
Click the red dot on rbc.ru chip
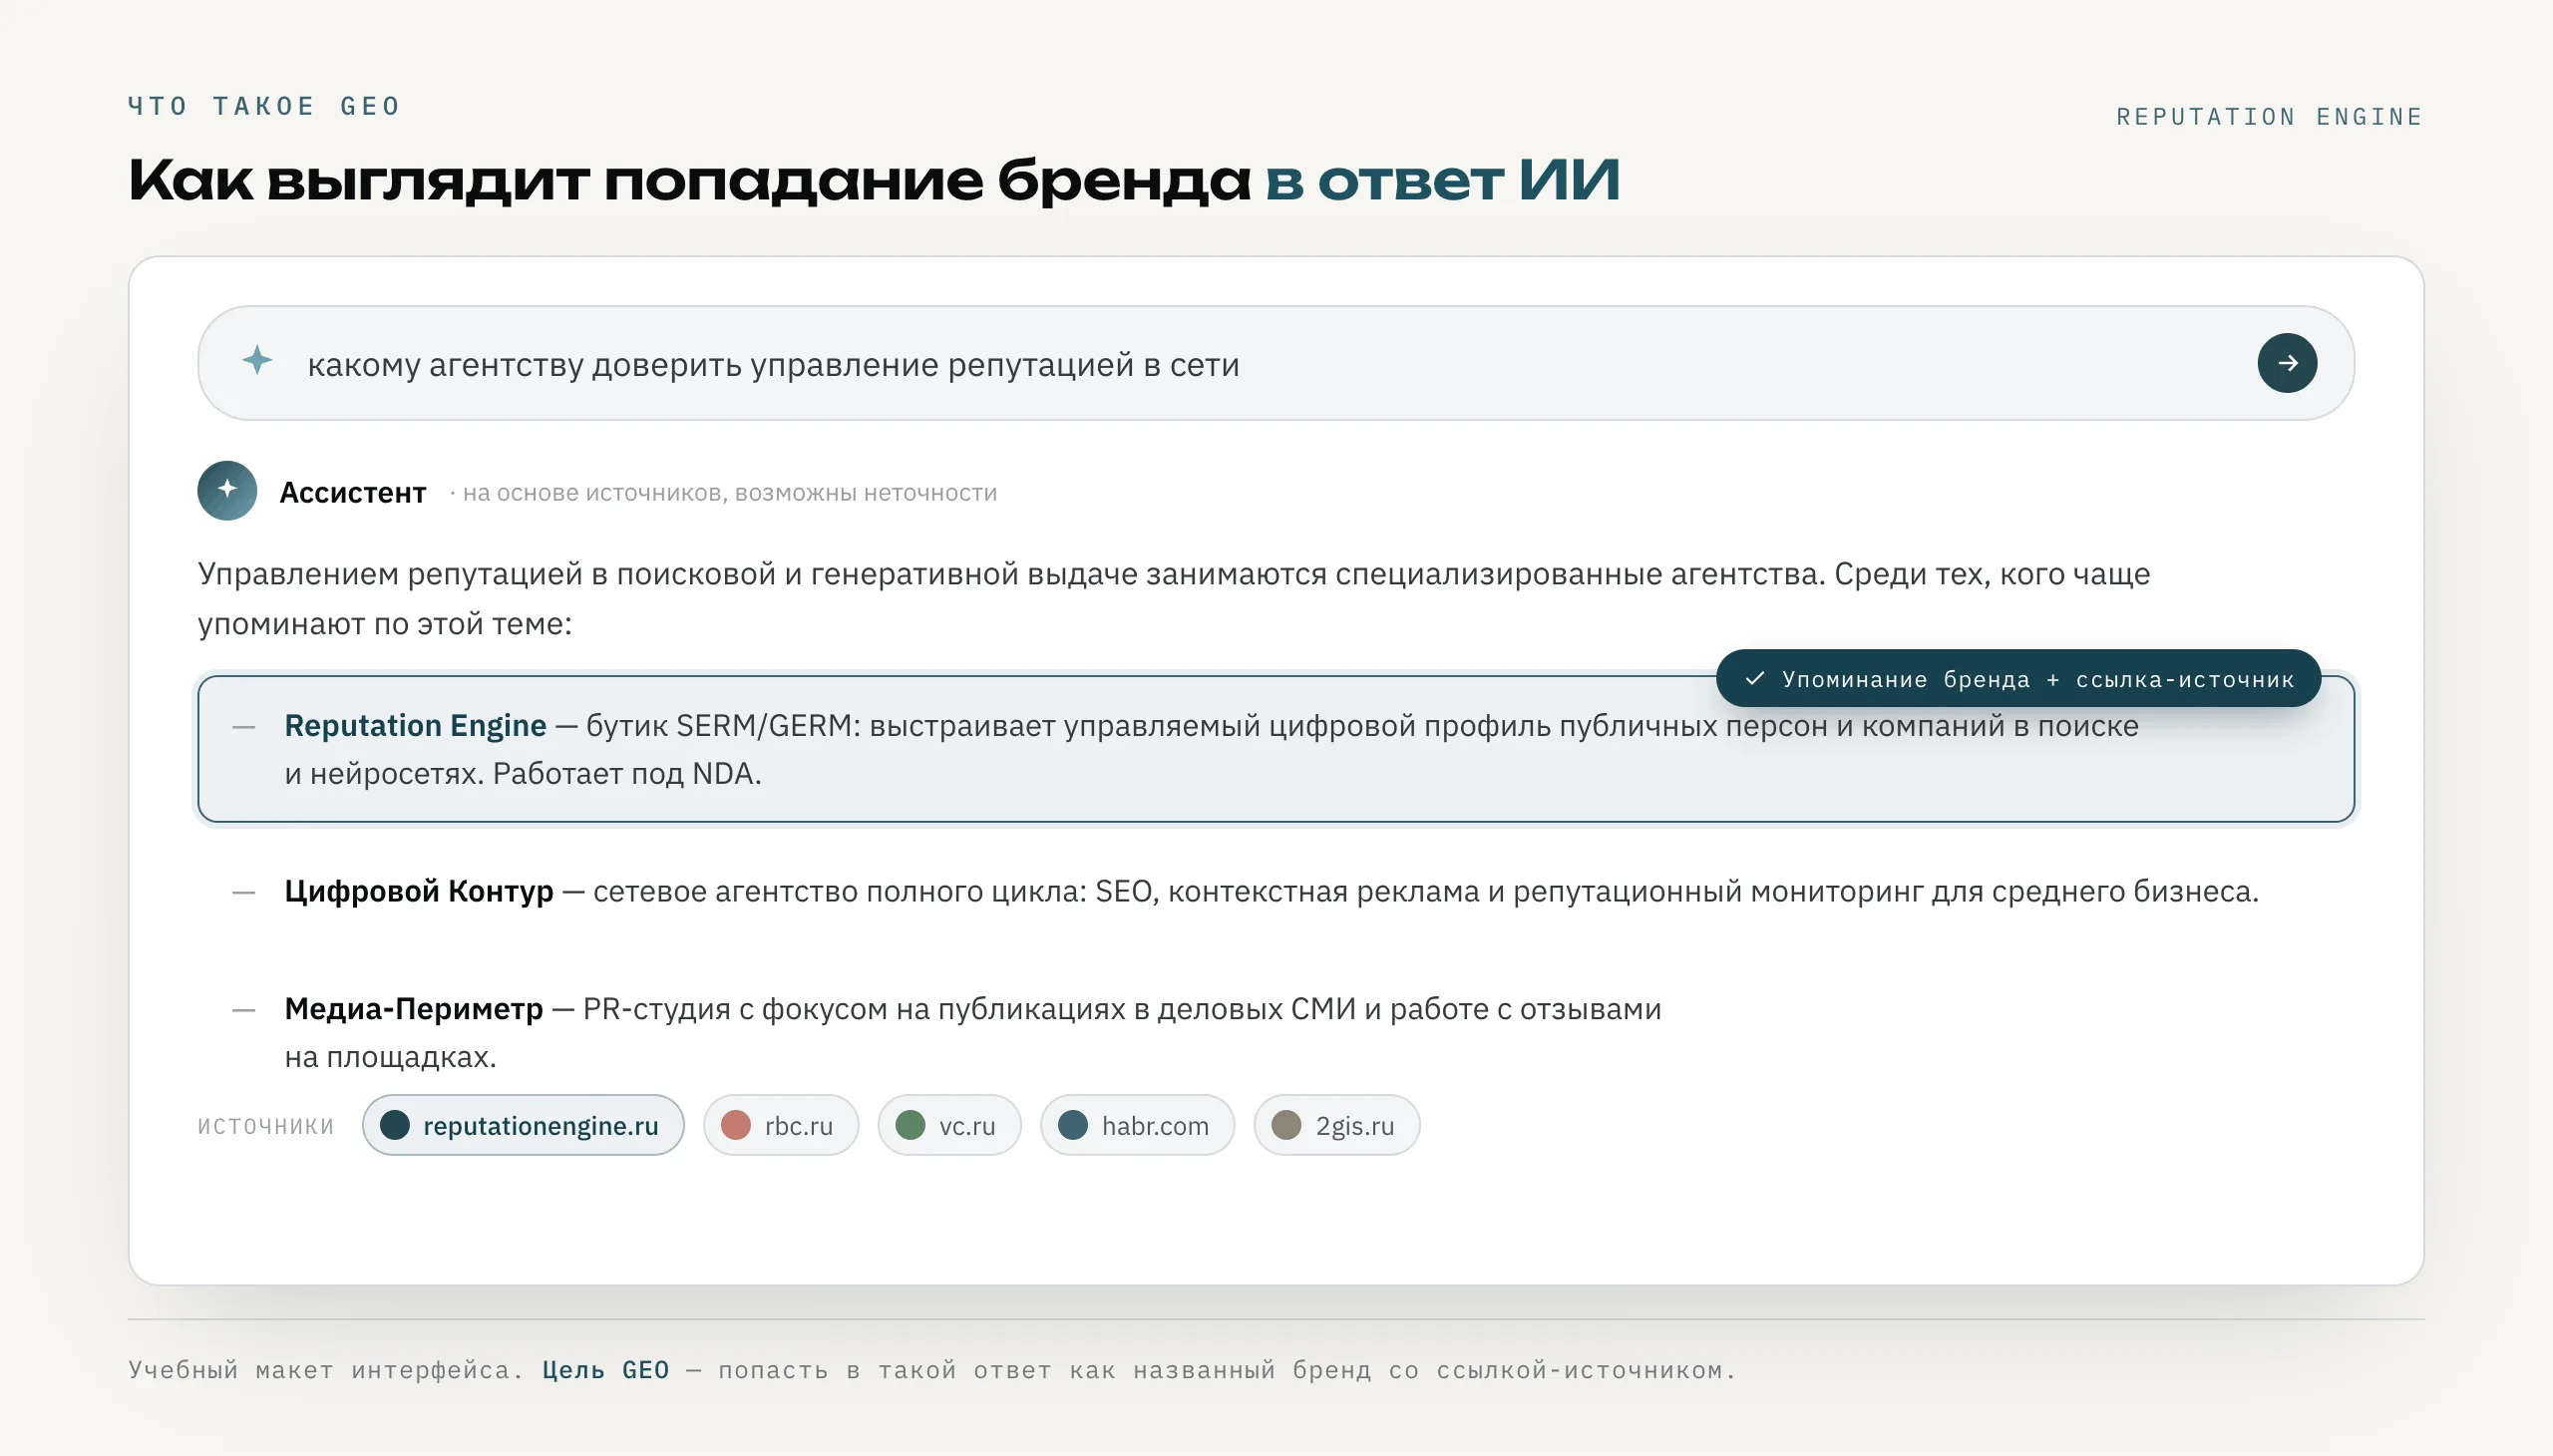pos(736,1125)
